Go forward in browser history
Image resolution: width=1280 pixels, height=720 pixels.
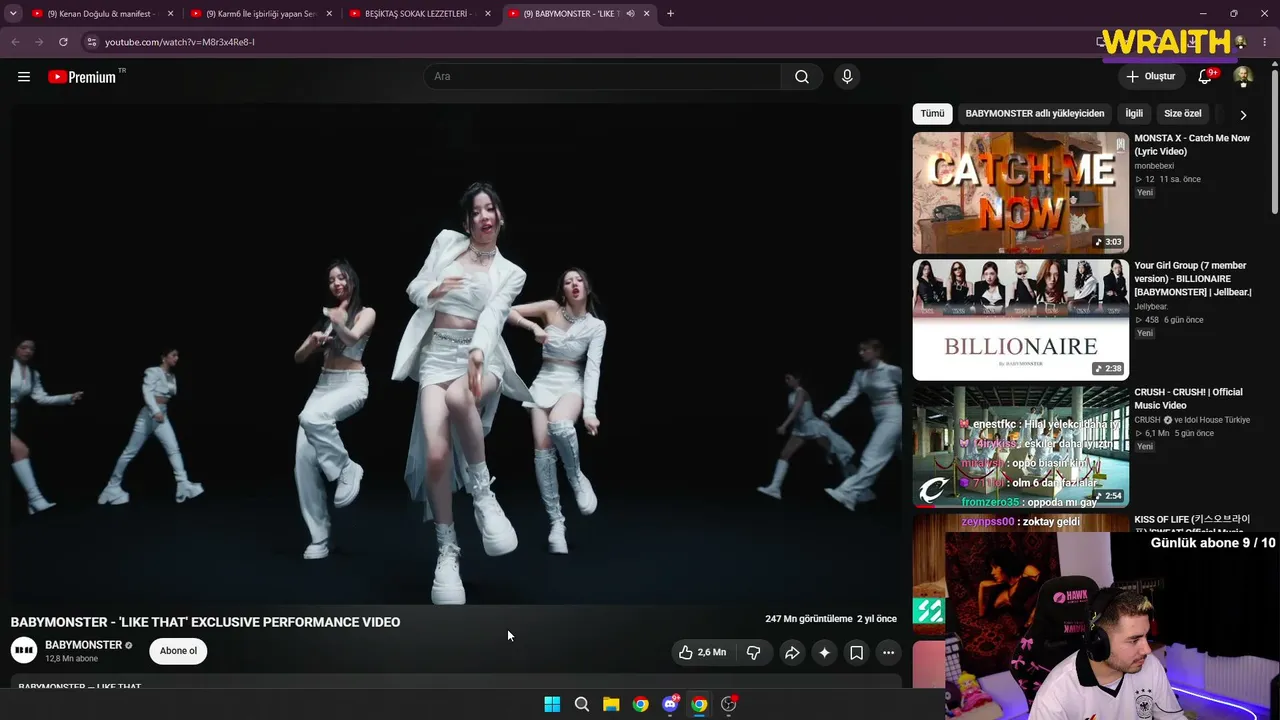(x=39, y=42)
